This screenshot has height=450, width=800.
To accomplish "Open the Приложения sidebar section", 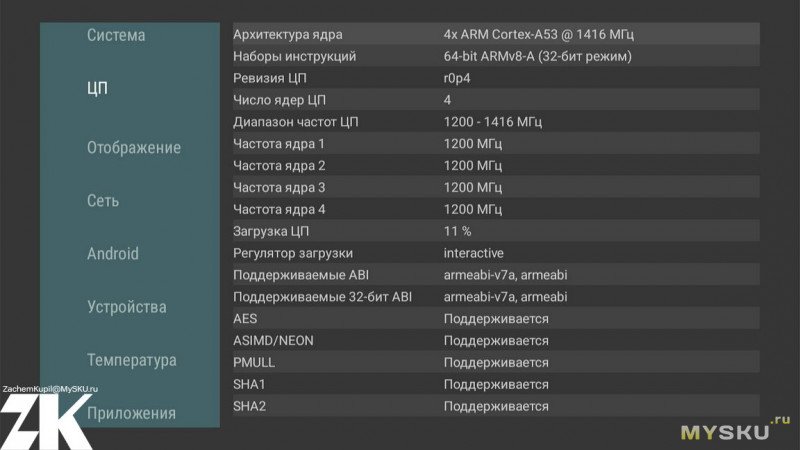I will pyautogui.click(x=131, y=413).
